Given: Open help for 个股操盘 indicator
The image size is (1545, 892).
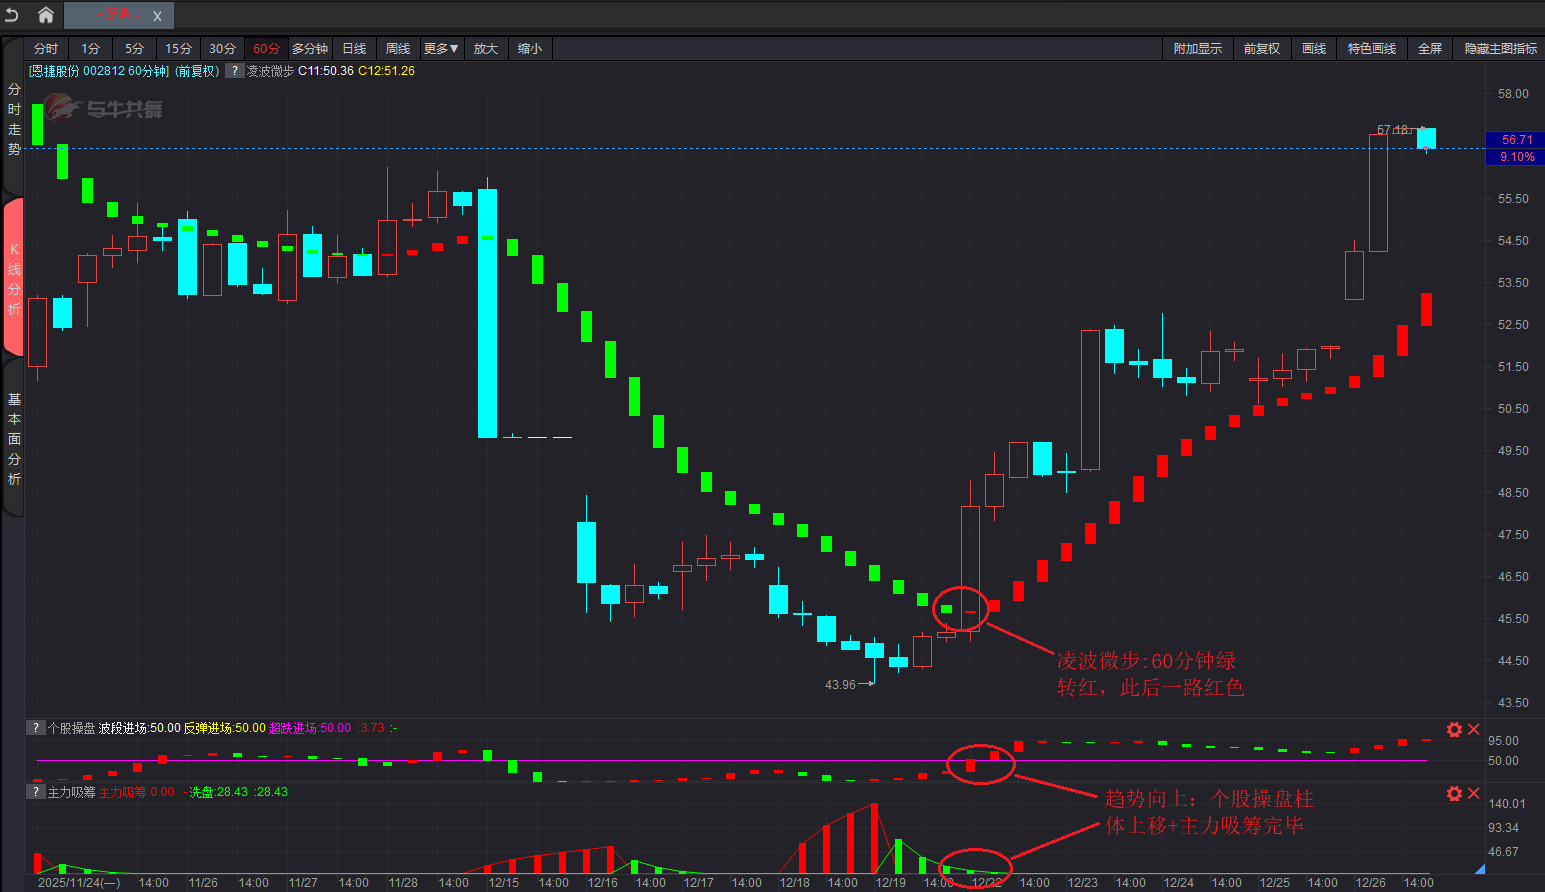Looking at the screenshot, I should click(36, 728).
